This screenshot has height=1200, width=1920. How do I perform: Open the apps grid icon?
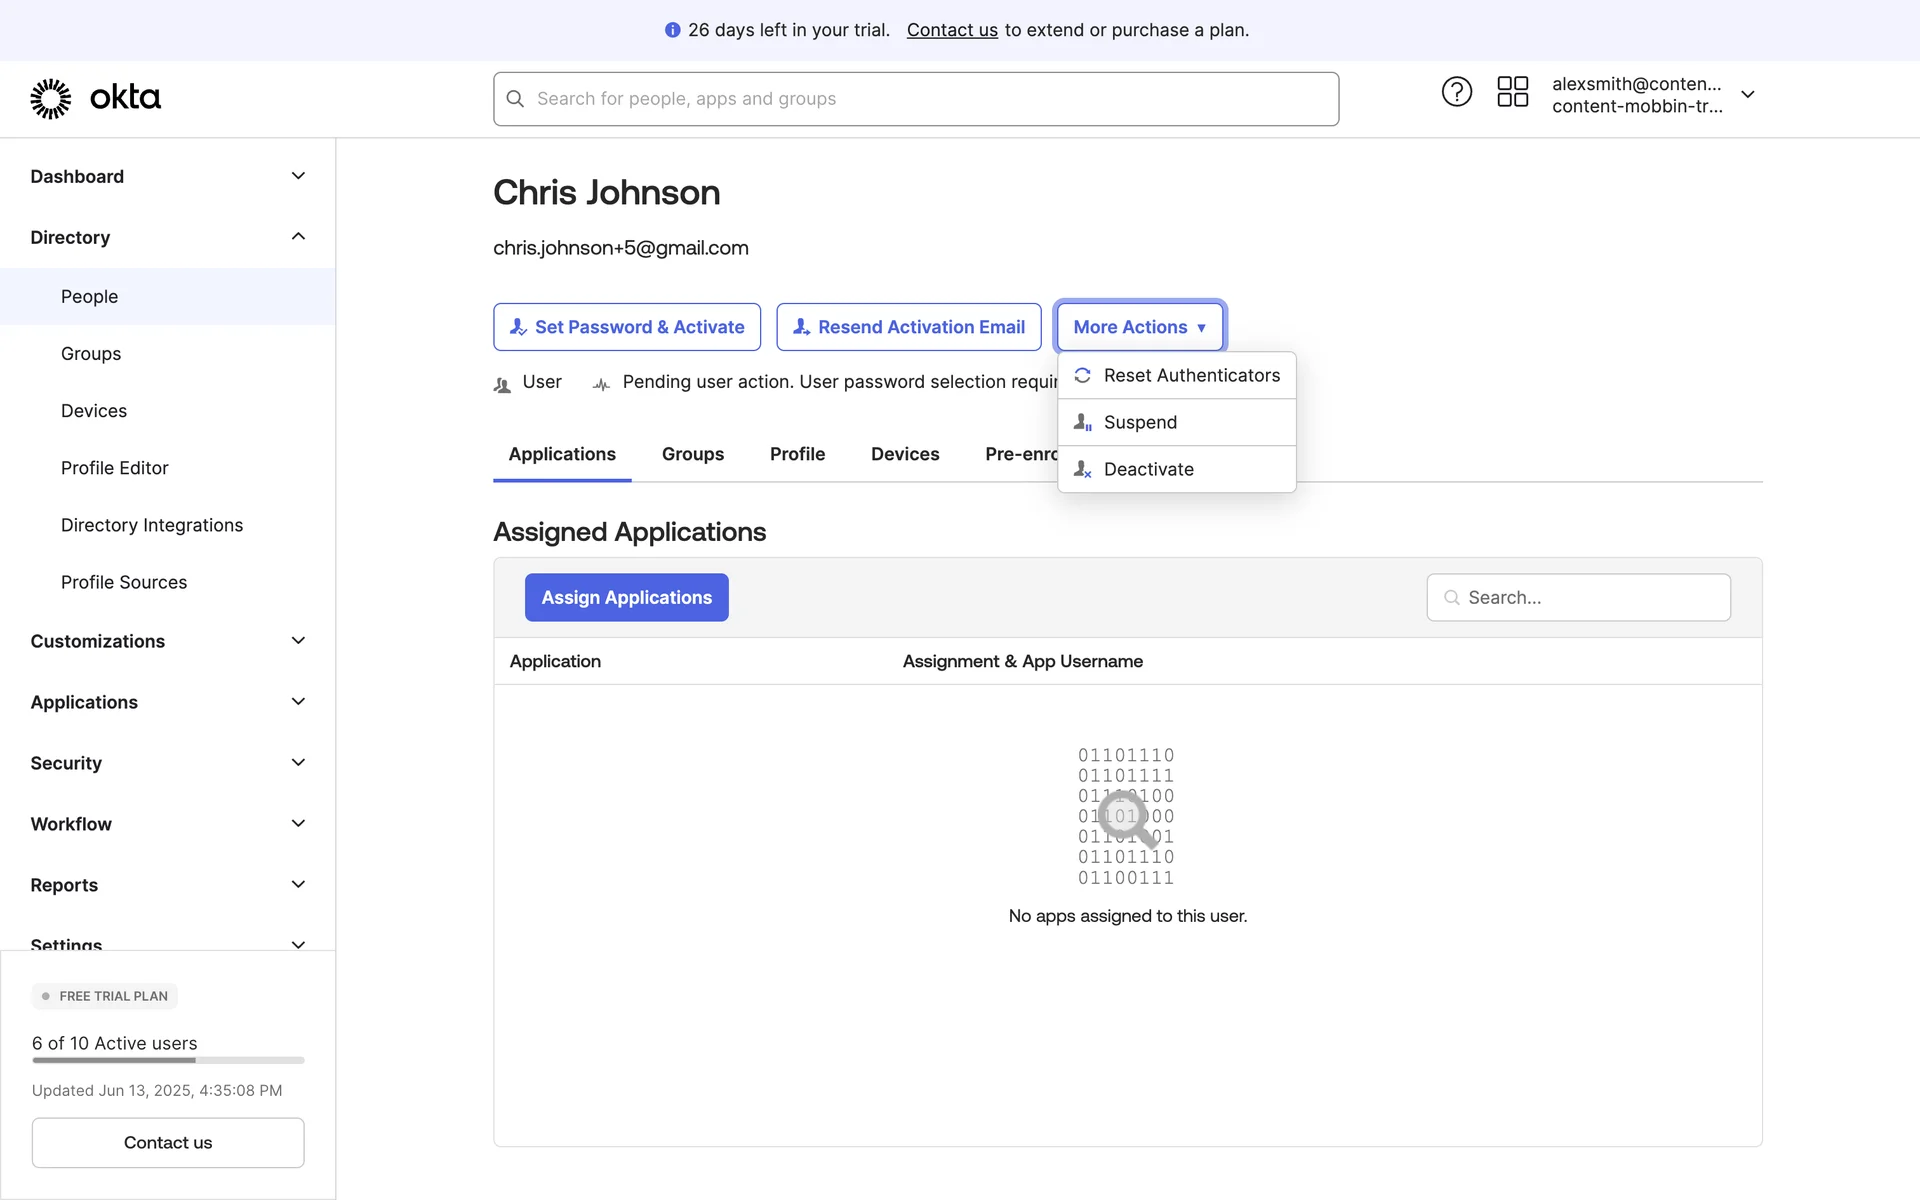[x=1512, y=92]
